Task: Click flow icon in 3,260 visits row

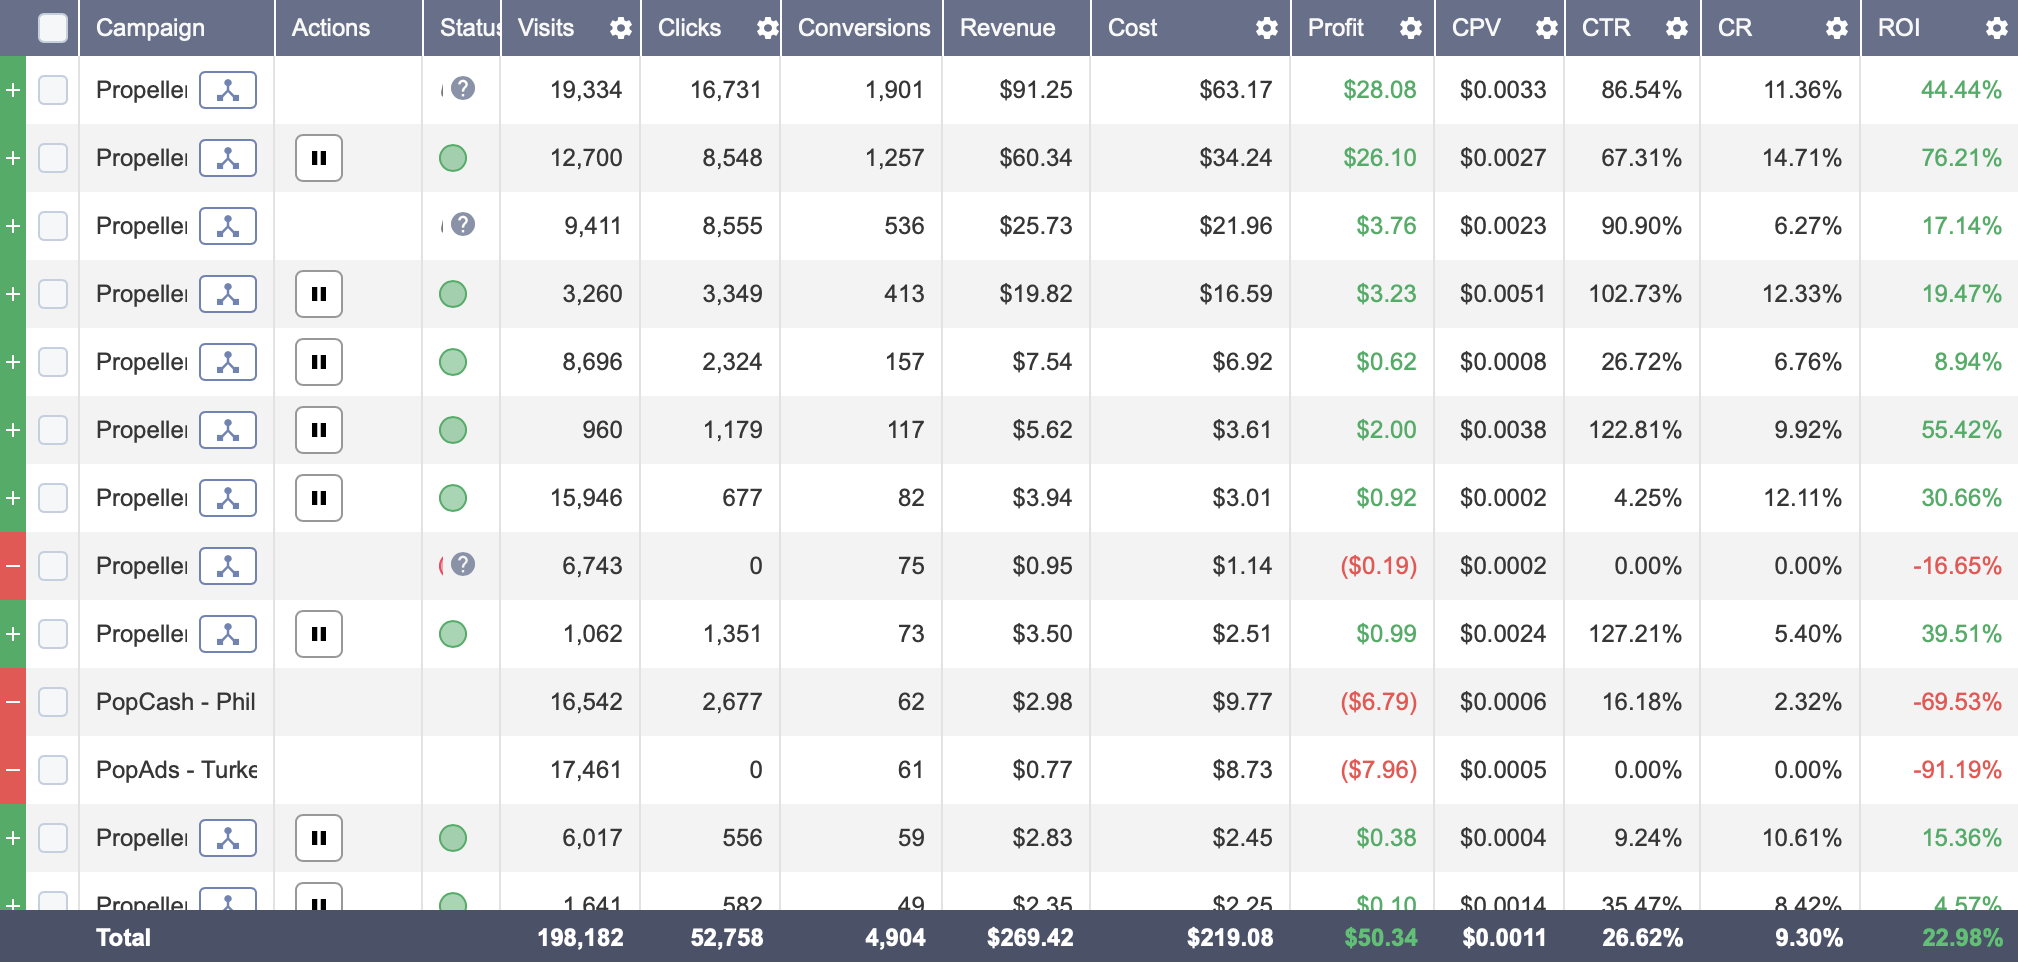Action: click(228, 294)
